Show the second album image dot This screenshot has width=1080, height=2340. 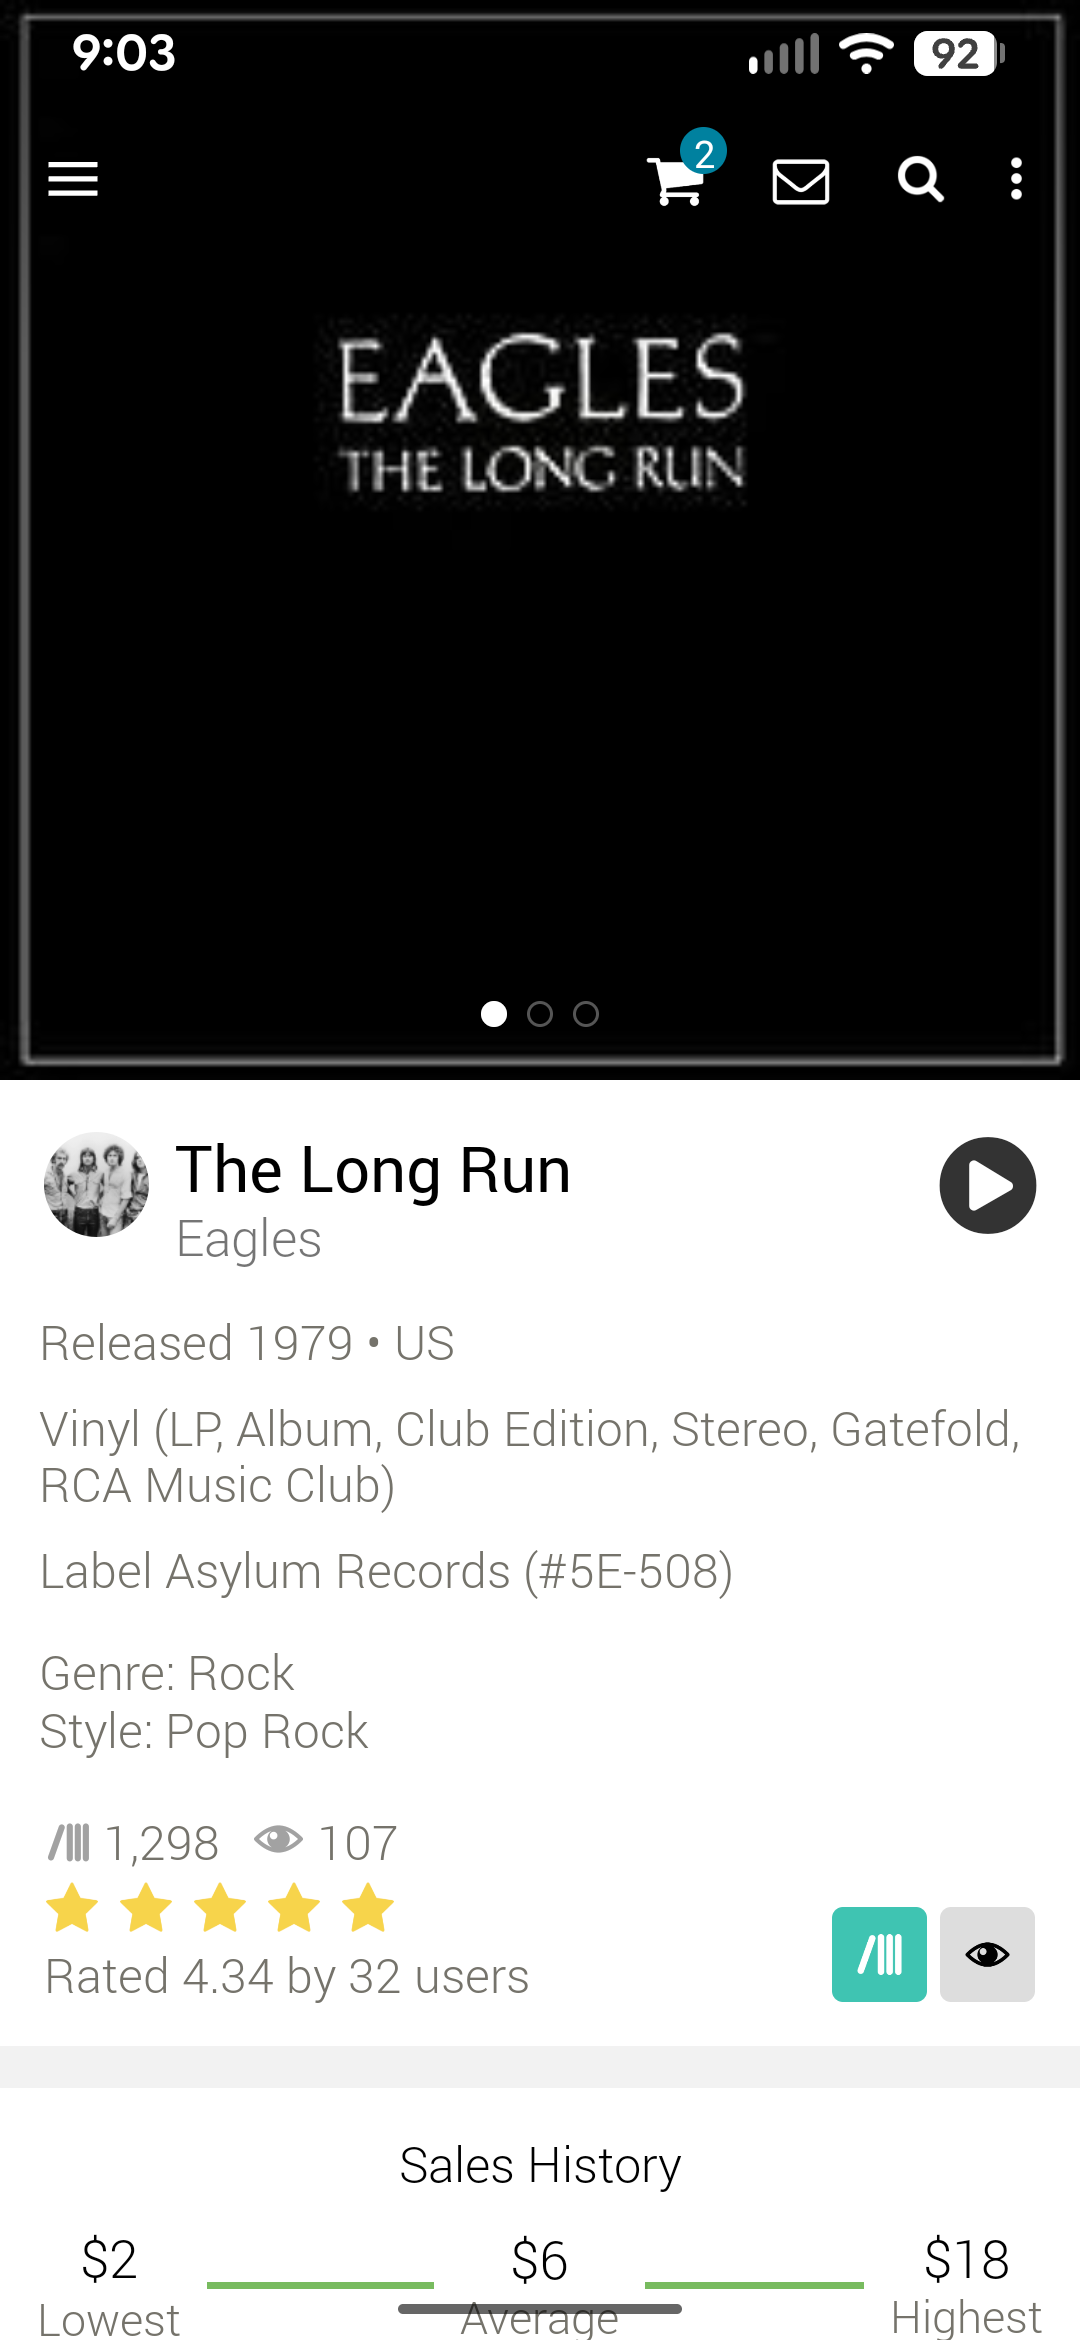click(x=540, y=1014)
